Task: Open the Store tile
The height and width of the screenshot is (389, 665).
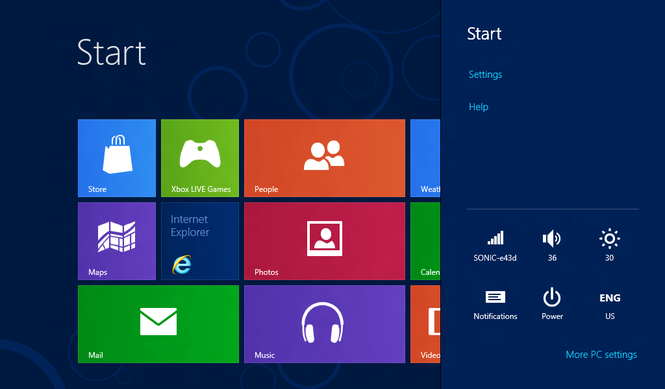Action: pos(117,158)
